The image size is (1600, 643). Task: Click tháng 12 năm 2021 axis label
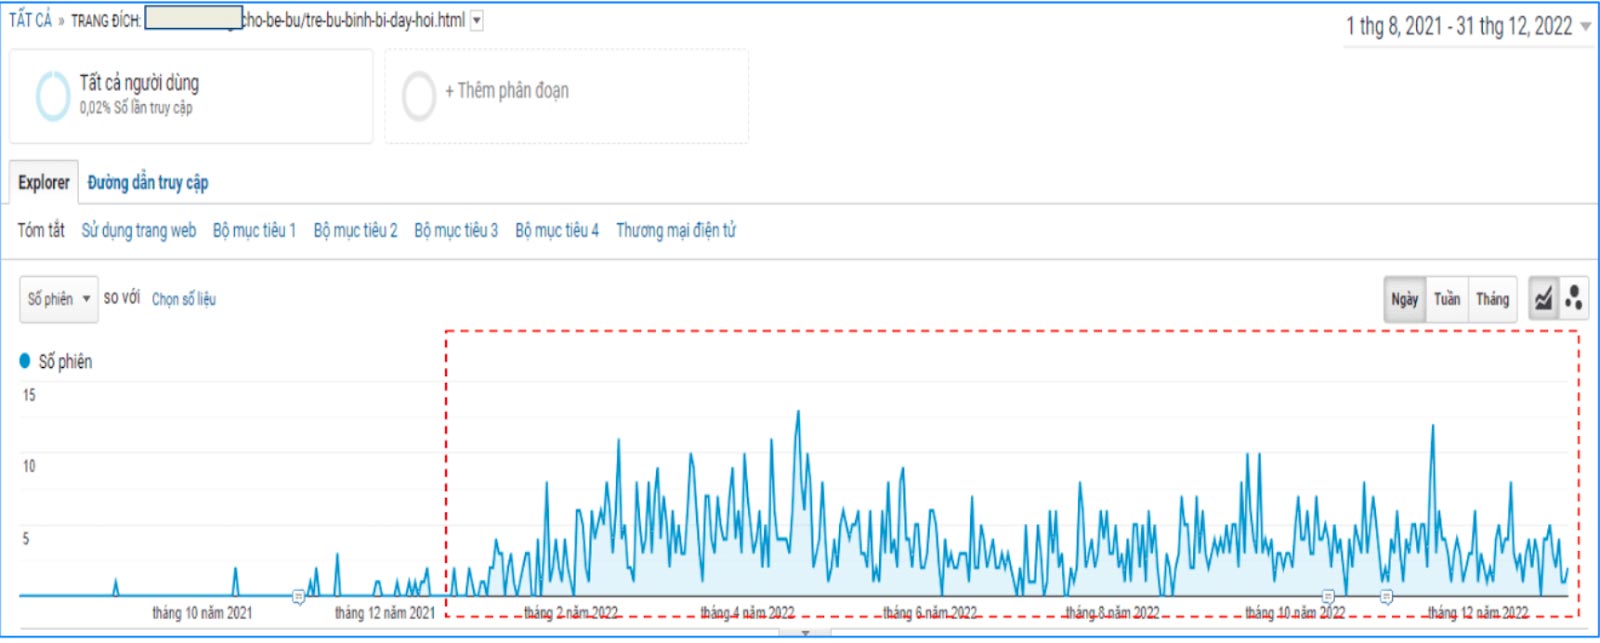pos(385,613)
